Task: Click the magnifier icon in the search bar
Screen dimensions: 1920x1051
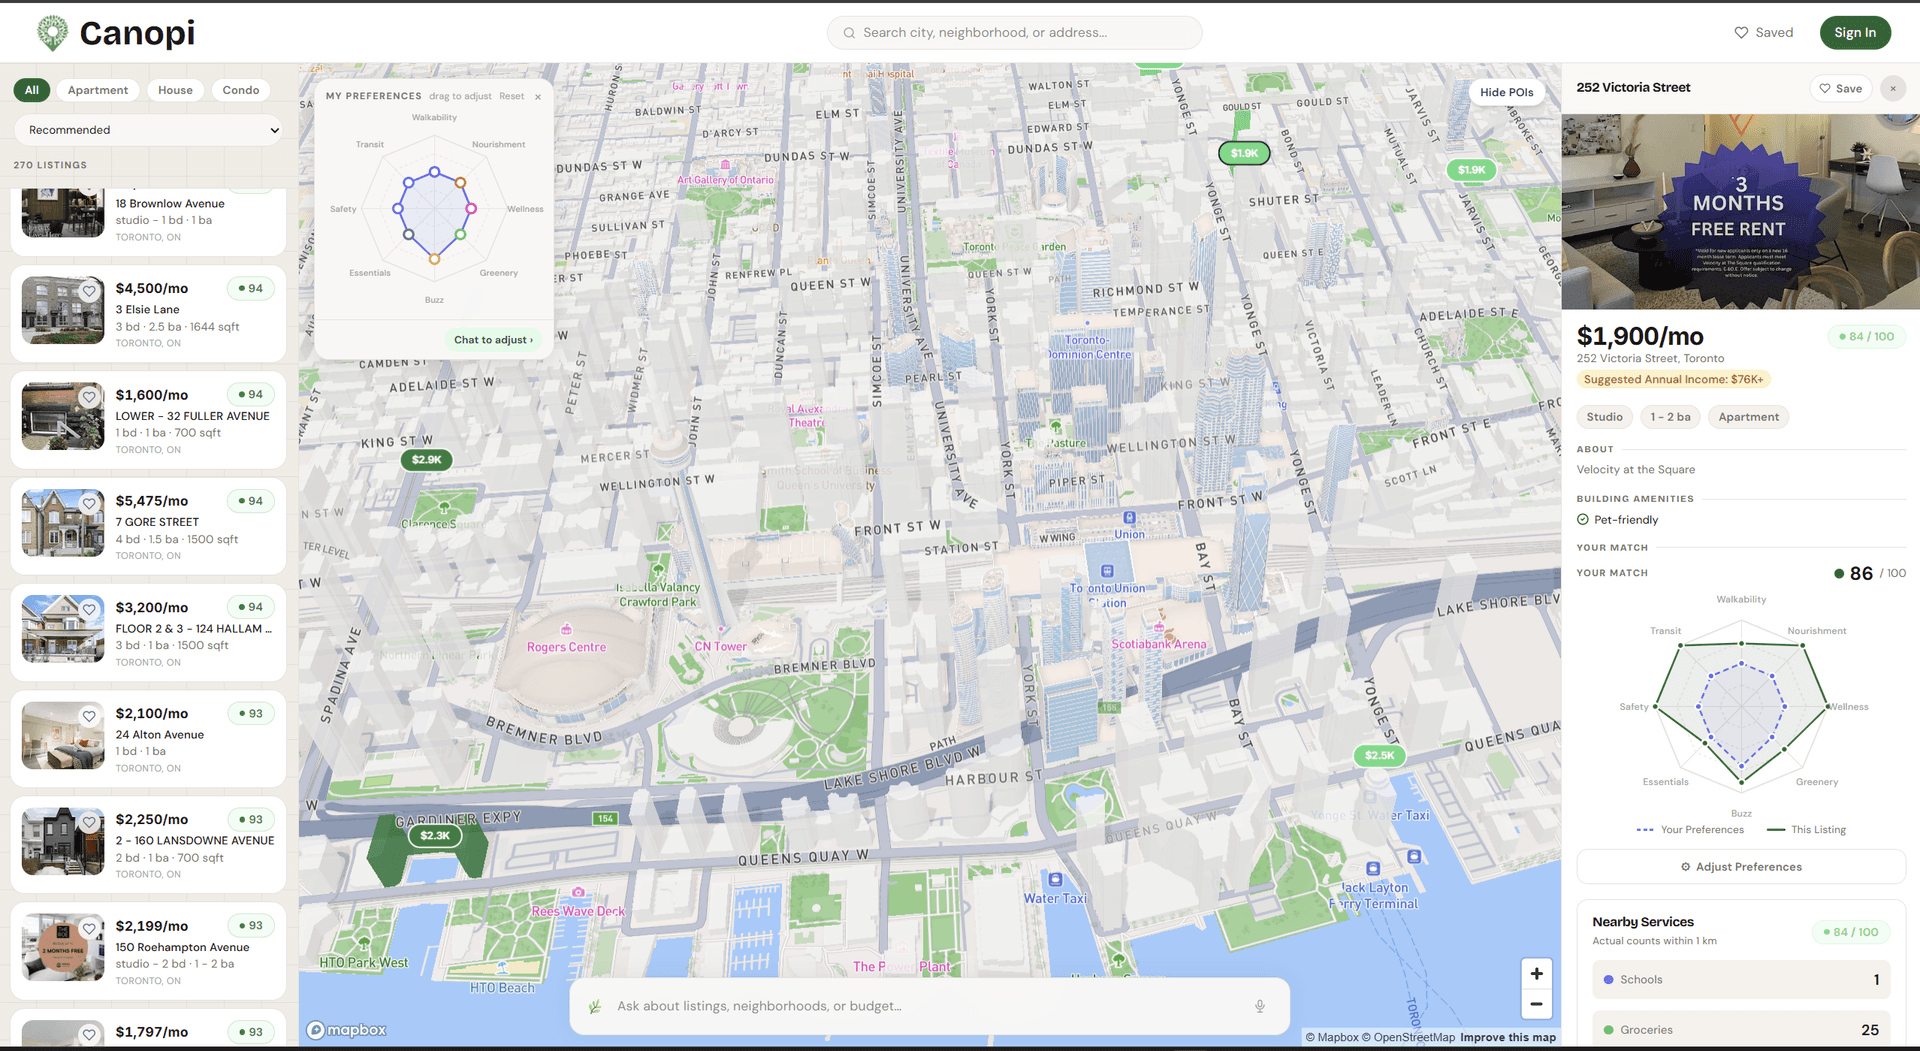Action: point(849,33)
